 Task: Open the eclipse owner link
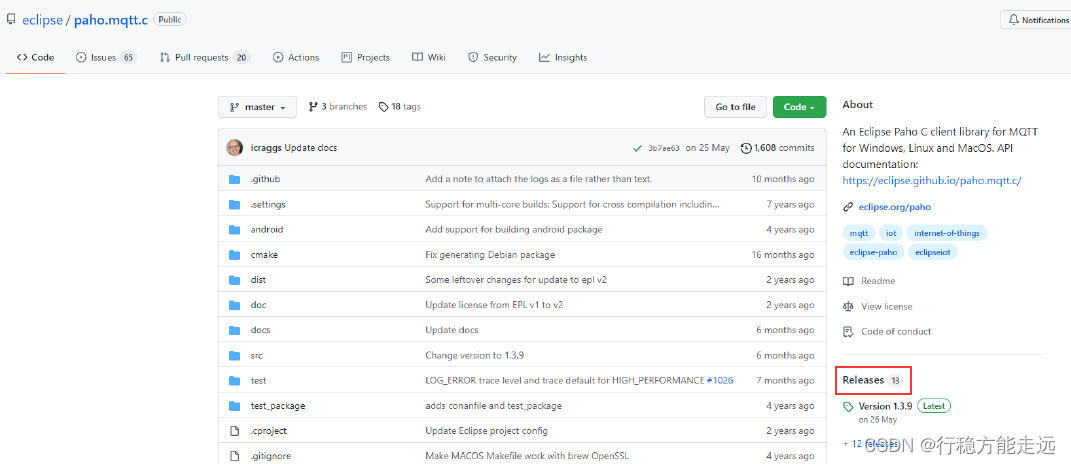[42, 20]
